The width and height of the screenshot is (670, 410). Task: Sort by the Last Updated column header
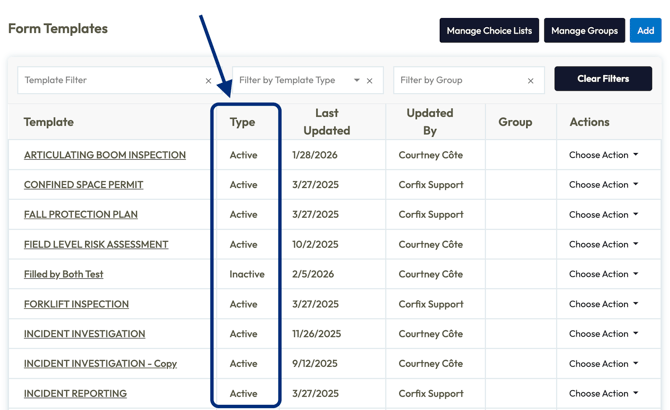[326, 122]
